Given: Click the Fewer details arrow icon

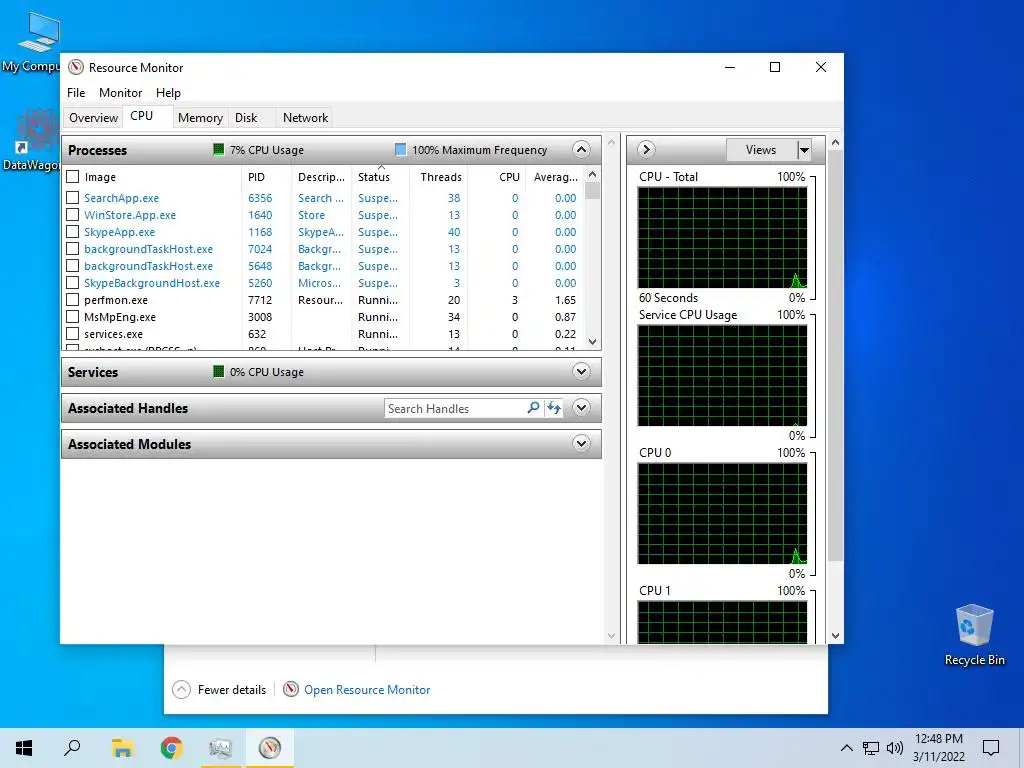Looking at the screenshot, I should pos(182,690).
